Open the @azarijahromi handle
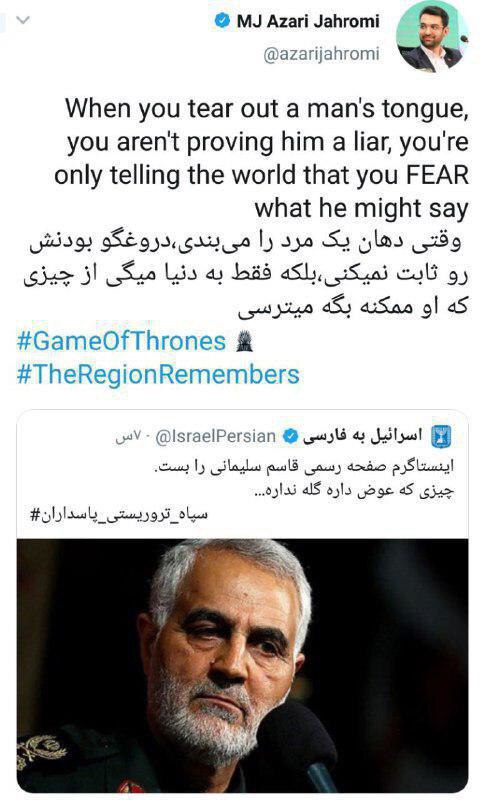485x800 pixels. (321, 54)
